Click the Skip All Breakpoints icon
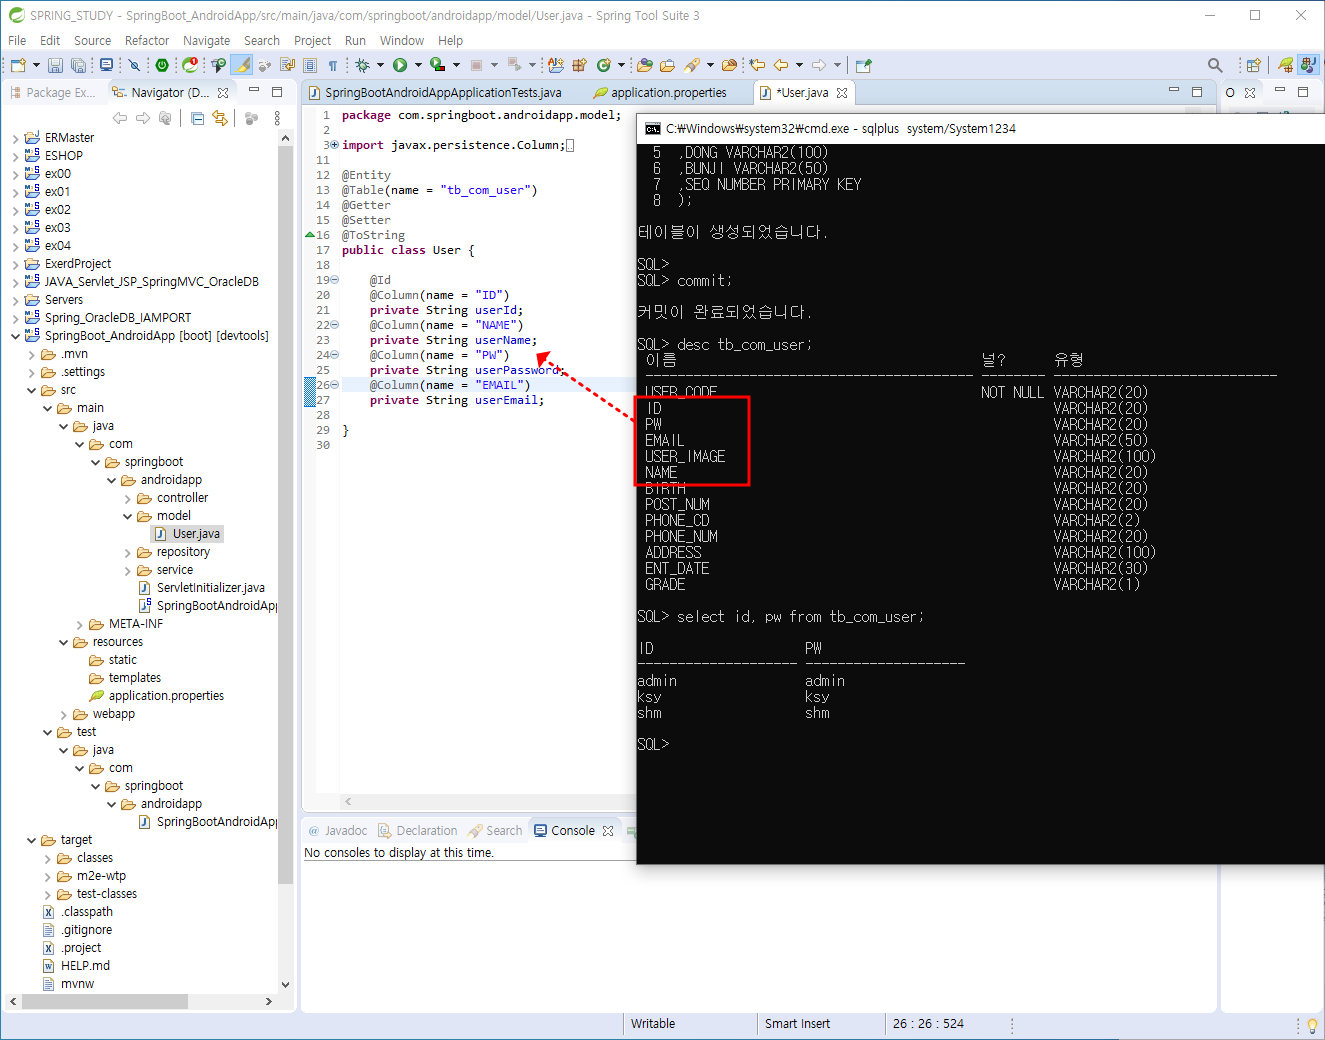The width and height of the screenshot is (1325, 1040). (134, 65)
